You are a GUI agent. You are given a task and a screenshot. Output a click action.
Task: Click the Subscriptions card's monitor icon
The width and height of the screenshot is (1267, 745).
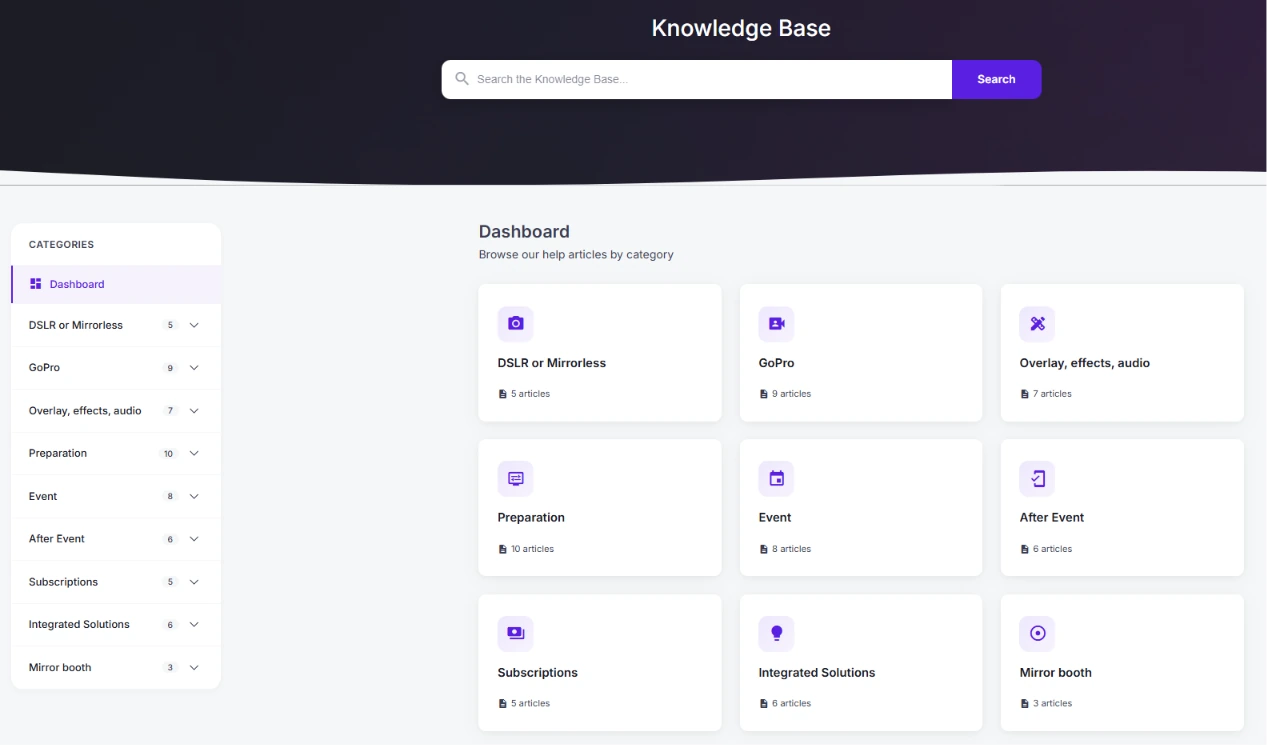(x=515, y=633)
